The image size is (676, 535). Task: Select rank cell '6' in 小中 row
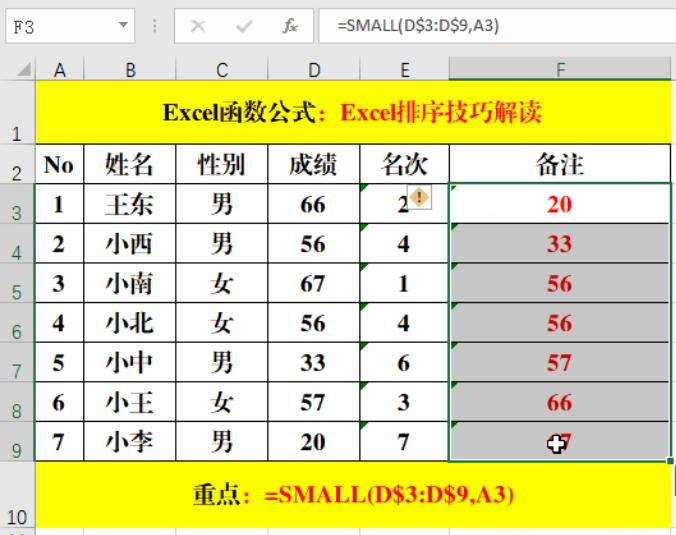tap(404, 362)
